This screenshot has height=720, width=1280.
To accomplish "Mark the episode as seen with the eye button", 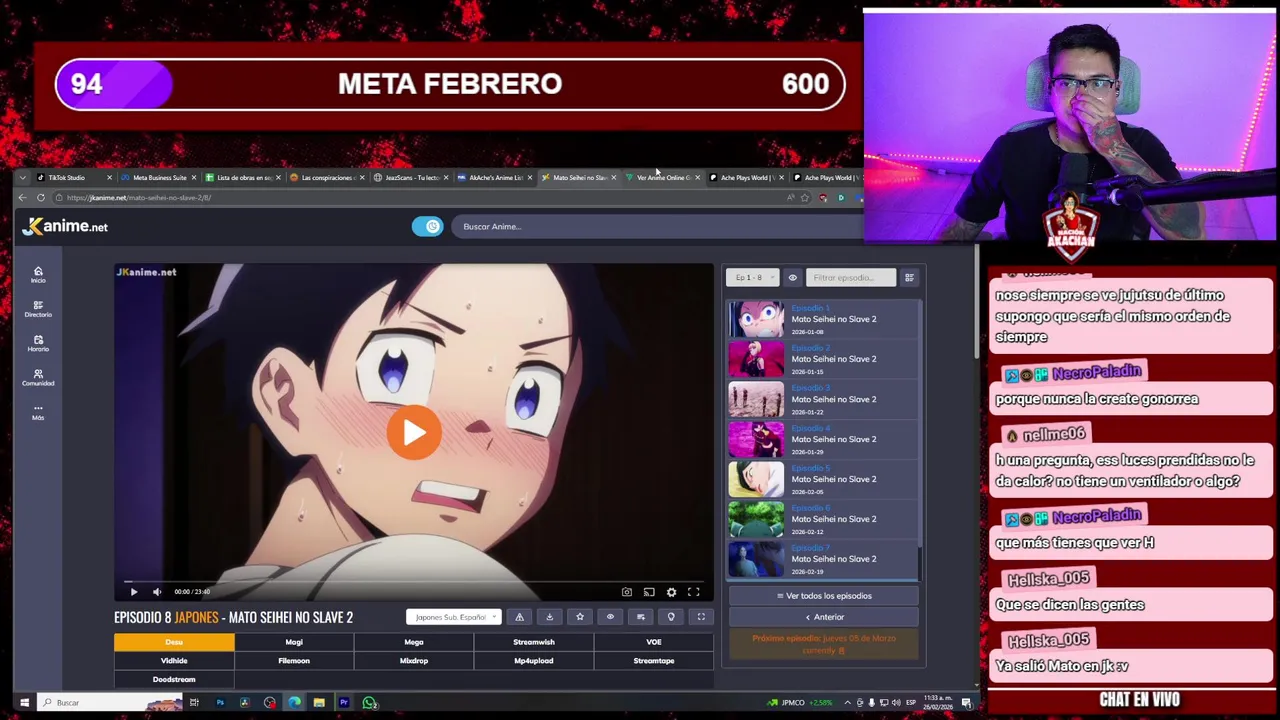I will (x=610, y=617).
